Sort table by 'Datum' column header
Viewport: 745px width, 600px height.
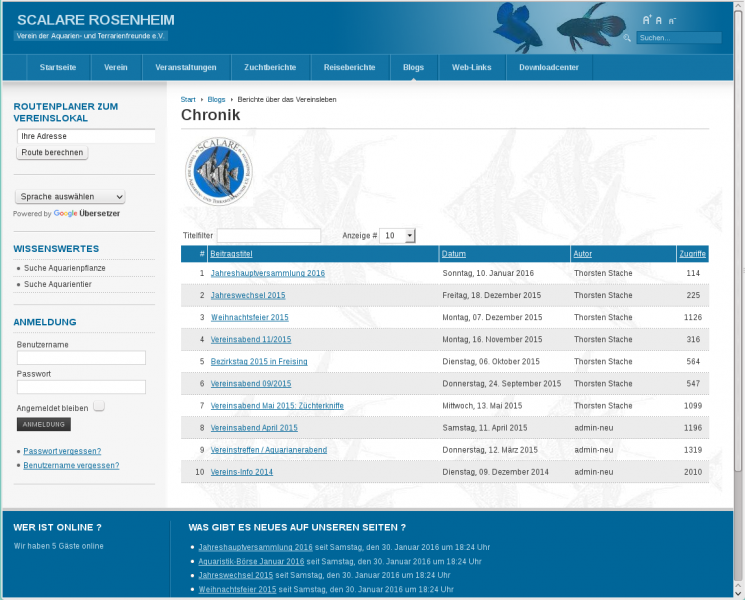[x=454, y=254]
